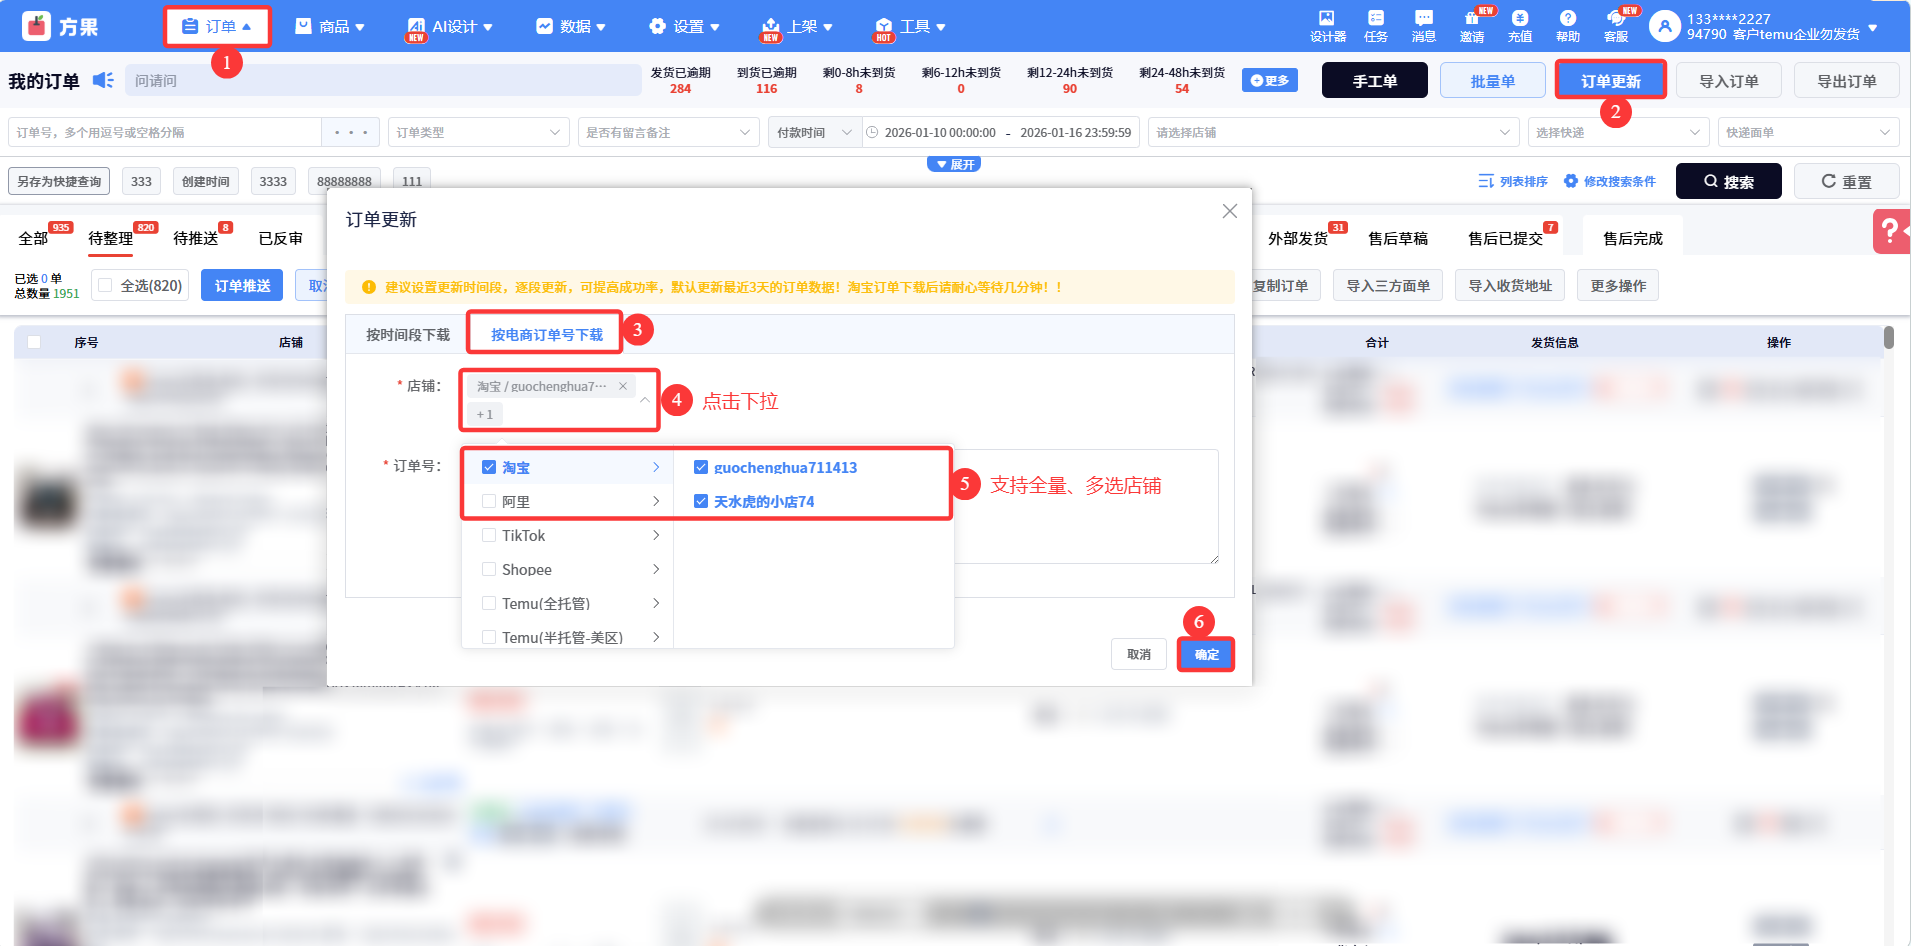Expand the Temu(全托管) submenu arrow
The image size is (1911, 946).
[656, 603]
